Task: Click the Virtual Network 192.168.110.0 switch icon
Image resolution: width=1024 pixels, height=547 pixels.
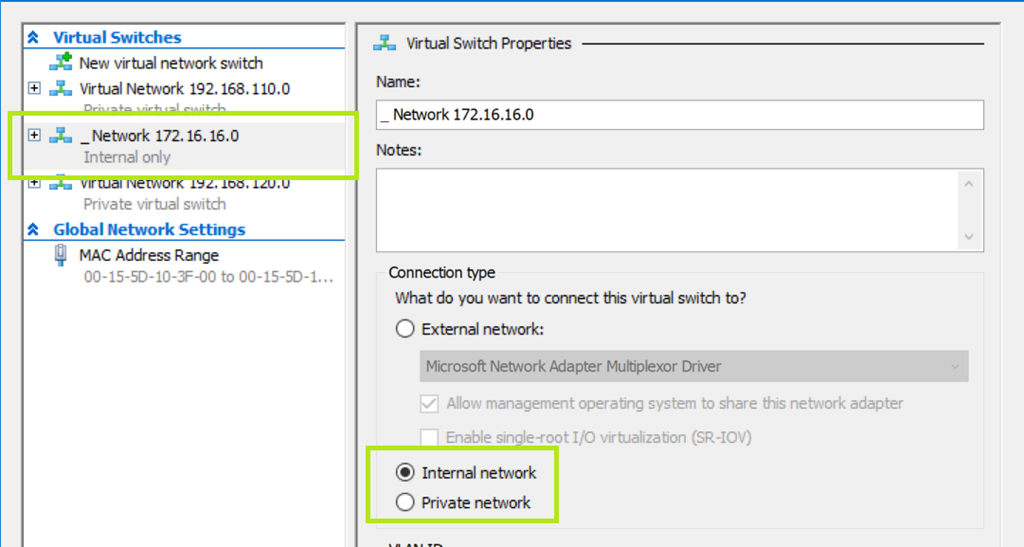Action: pos(61,88)
